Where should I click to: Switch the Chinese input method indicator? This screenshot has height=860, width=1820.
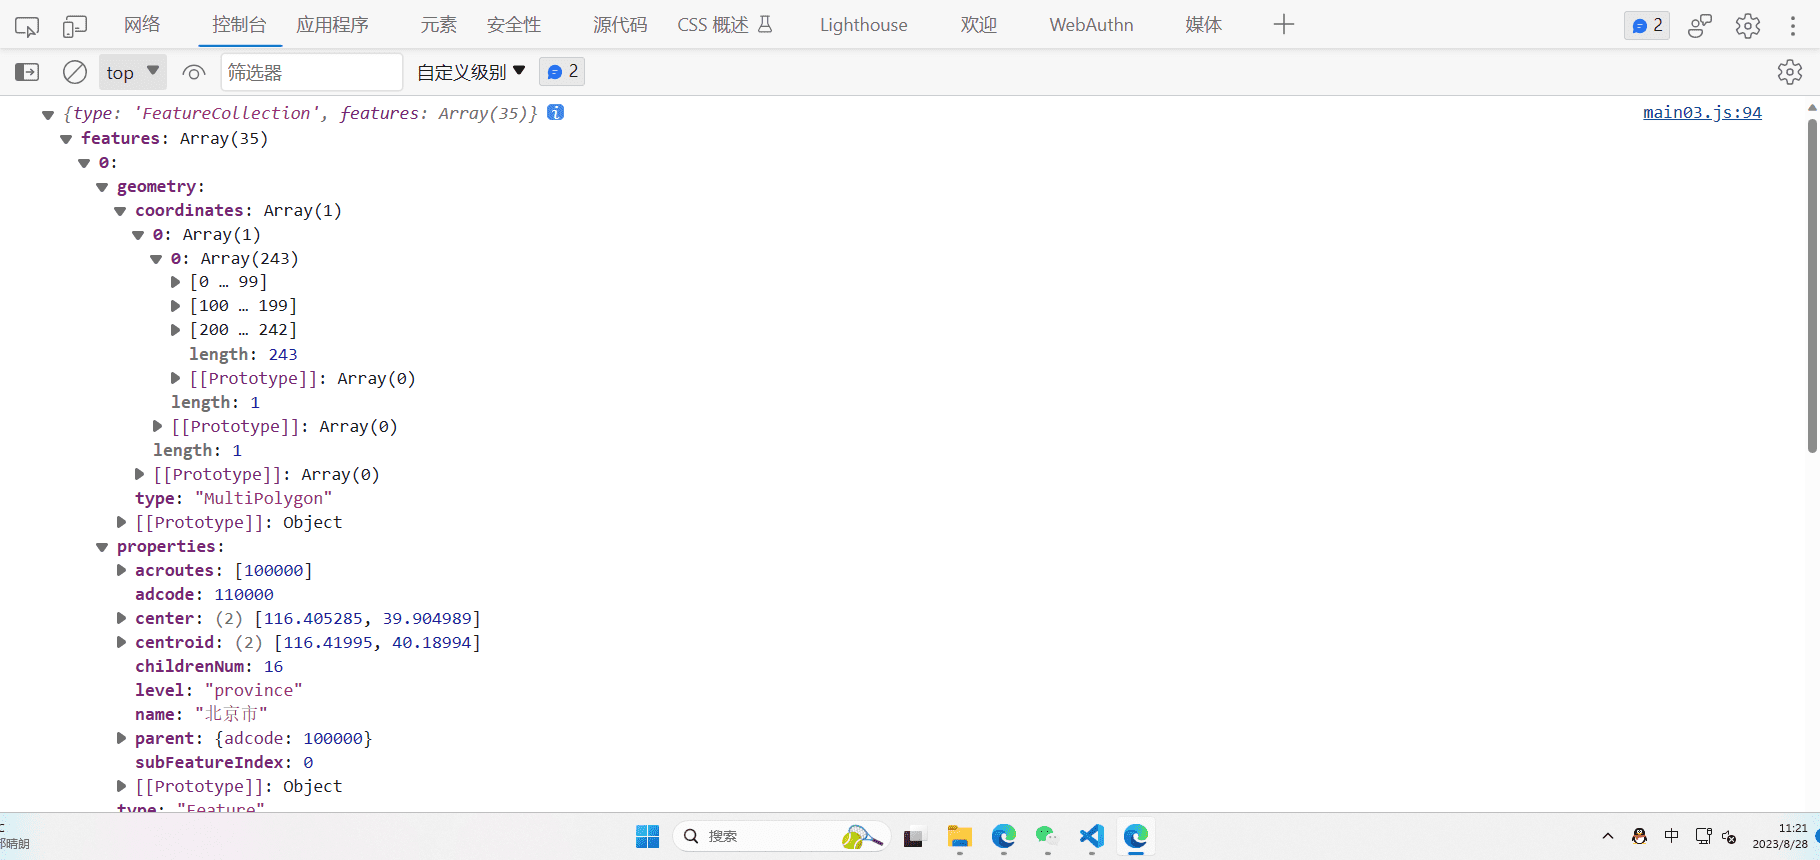click(1672, 836)
